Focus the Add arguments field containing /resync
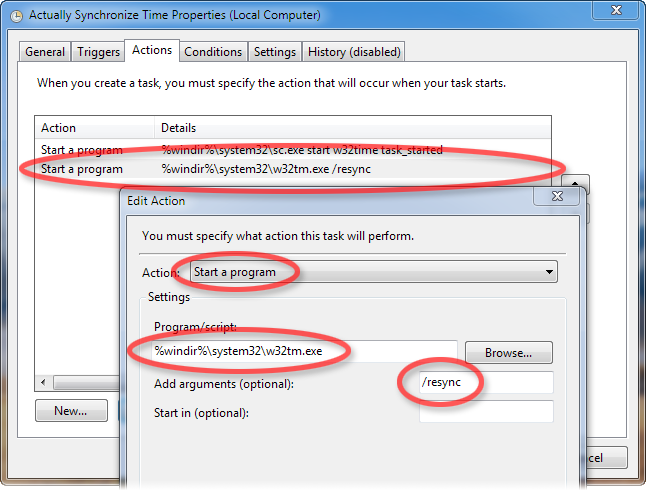This screenshot has height=490, width=646. (486, 382)
